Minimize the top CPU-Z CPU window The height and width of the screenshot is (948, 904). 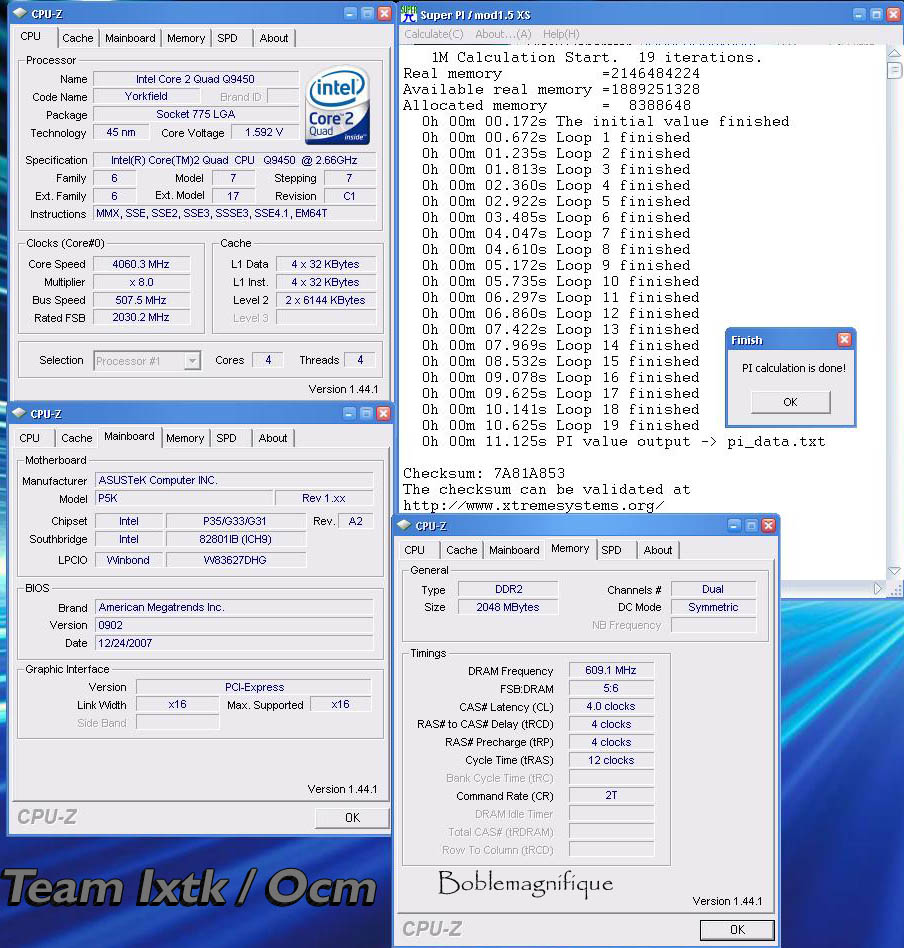pyautogui.click(x=350, y=13)
